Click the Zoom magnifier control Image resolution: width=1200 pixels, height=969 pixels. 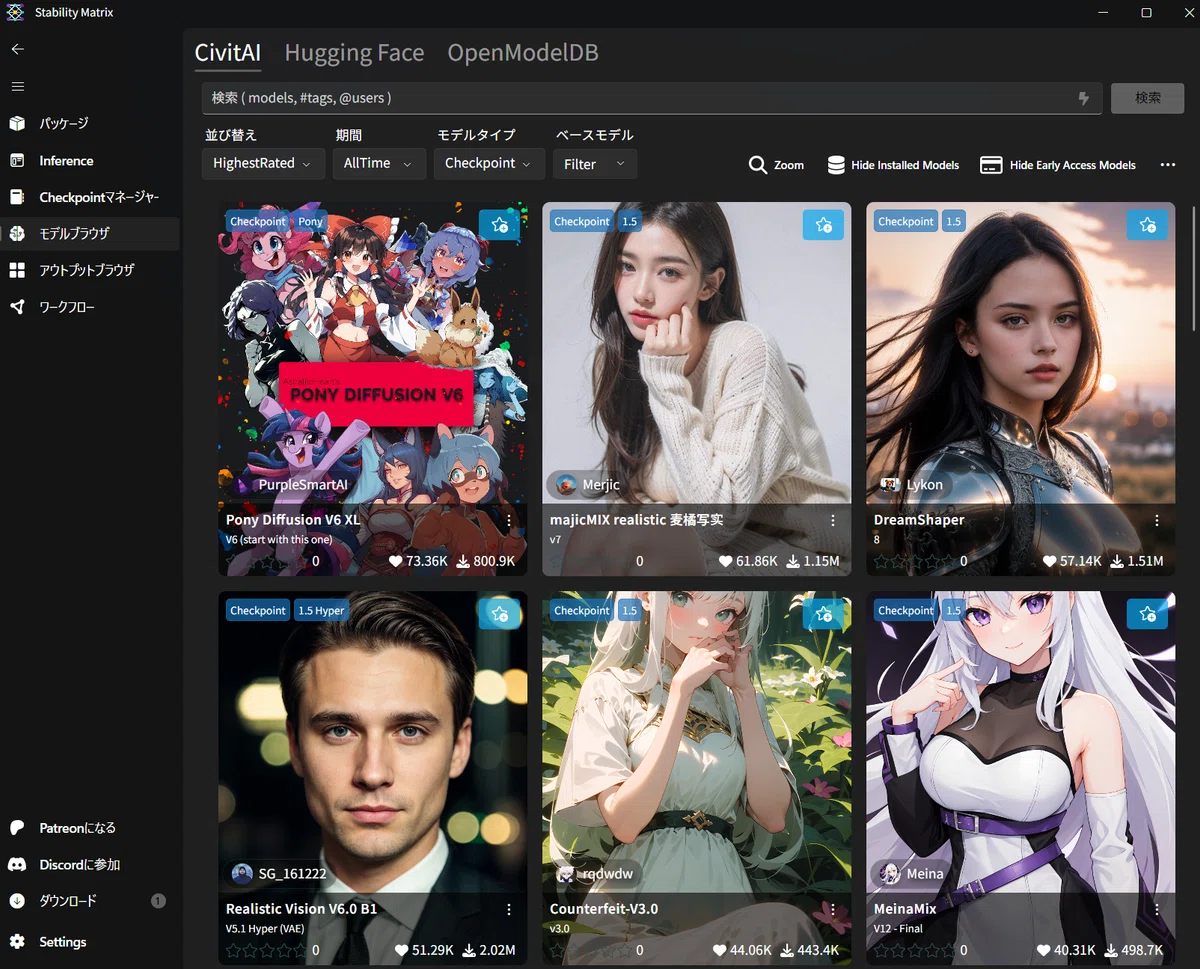pos(776,165)
